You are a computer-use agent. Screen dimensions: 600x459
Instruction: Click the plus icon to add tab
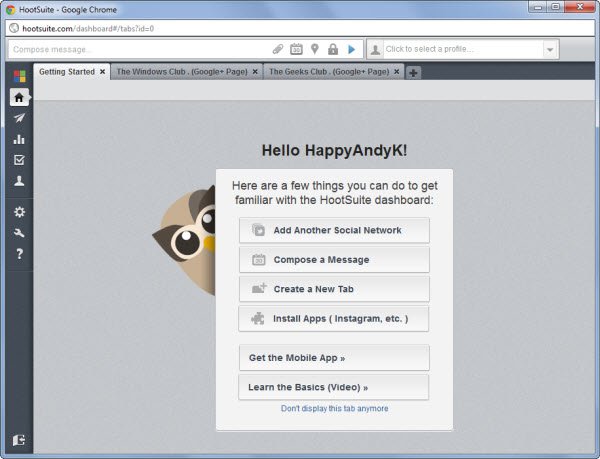point(413,72)
